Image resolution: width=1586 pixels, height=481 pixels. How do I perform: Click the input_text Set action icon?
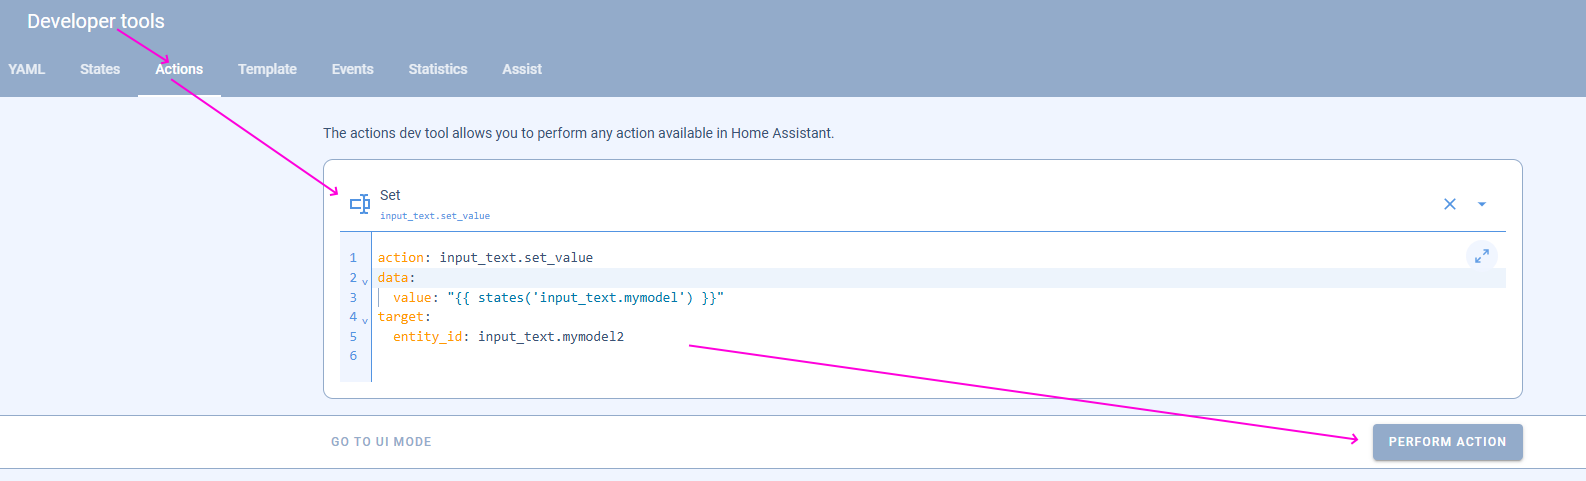pyautogui.click(x=360, y=204)
